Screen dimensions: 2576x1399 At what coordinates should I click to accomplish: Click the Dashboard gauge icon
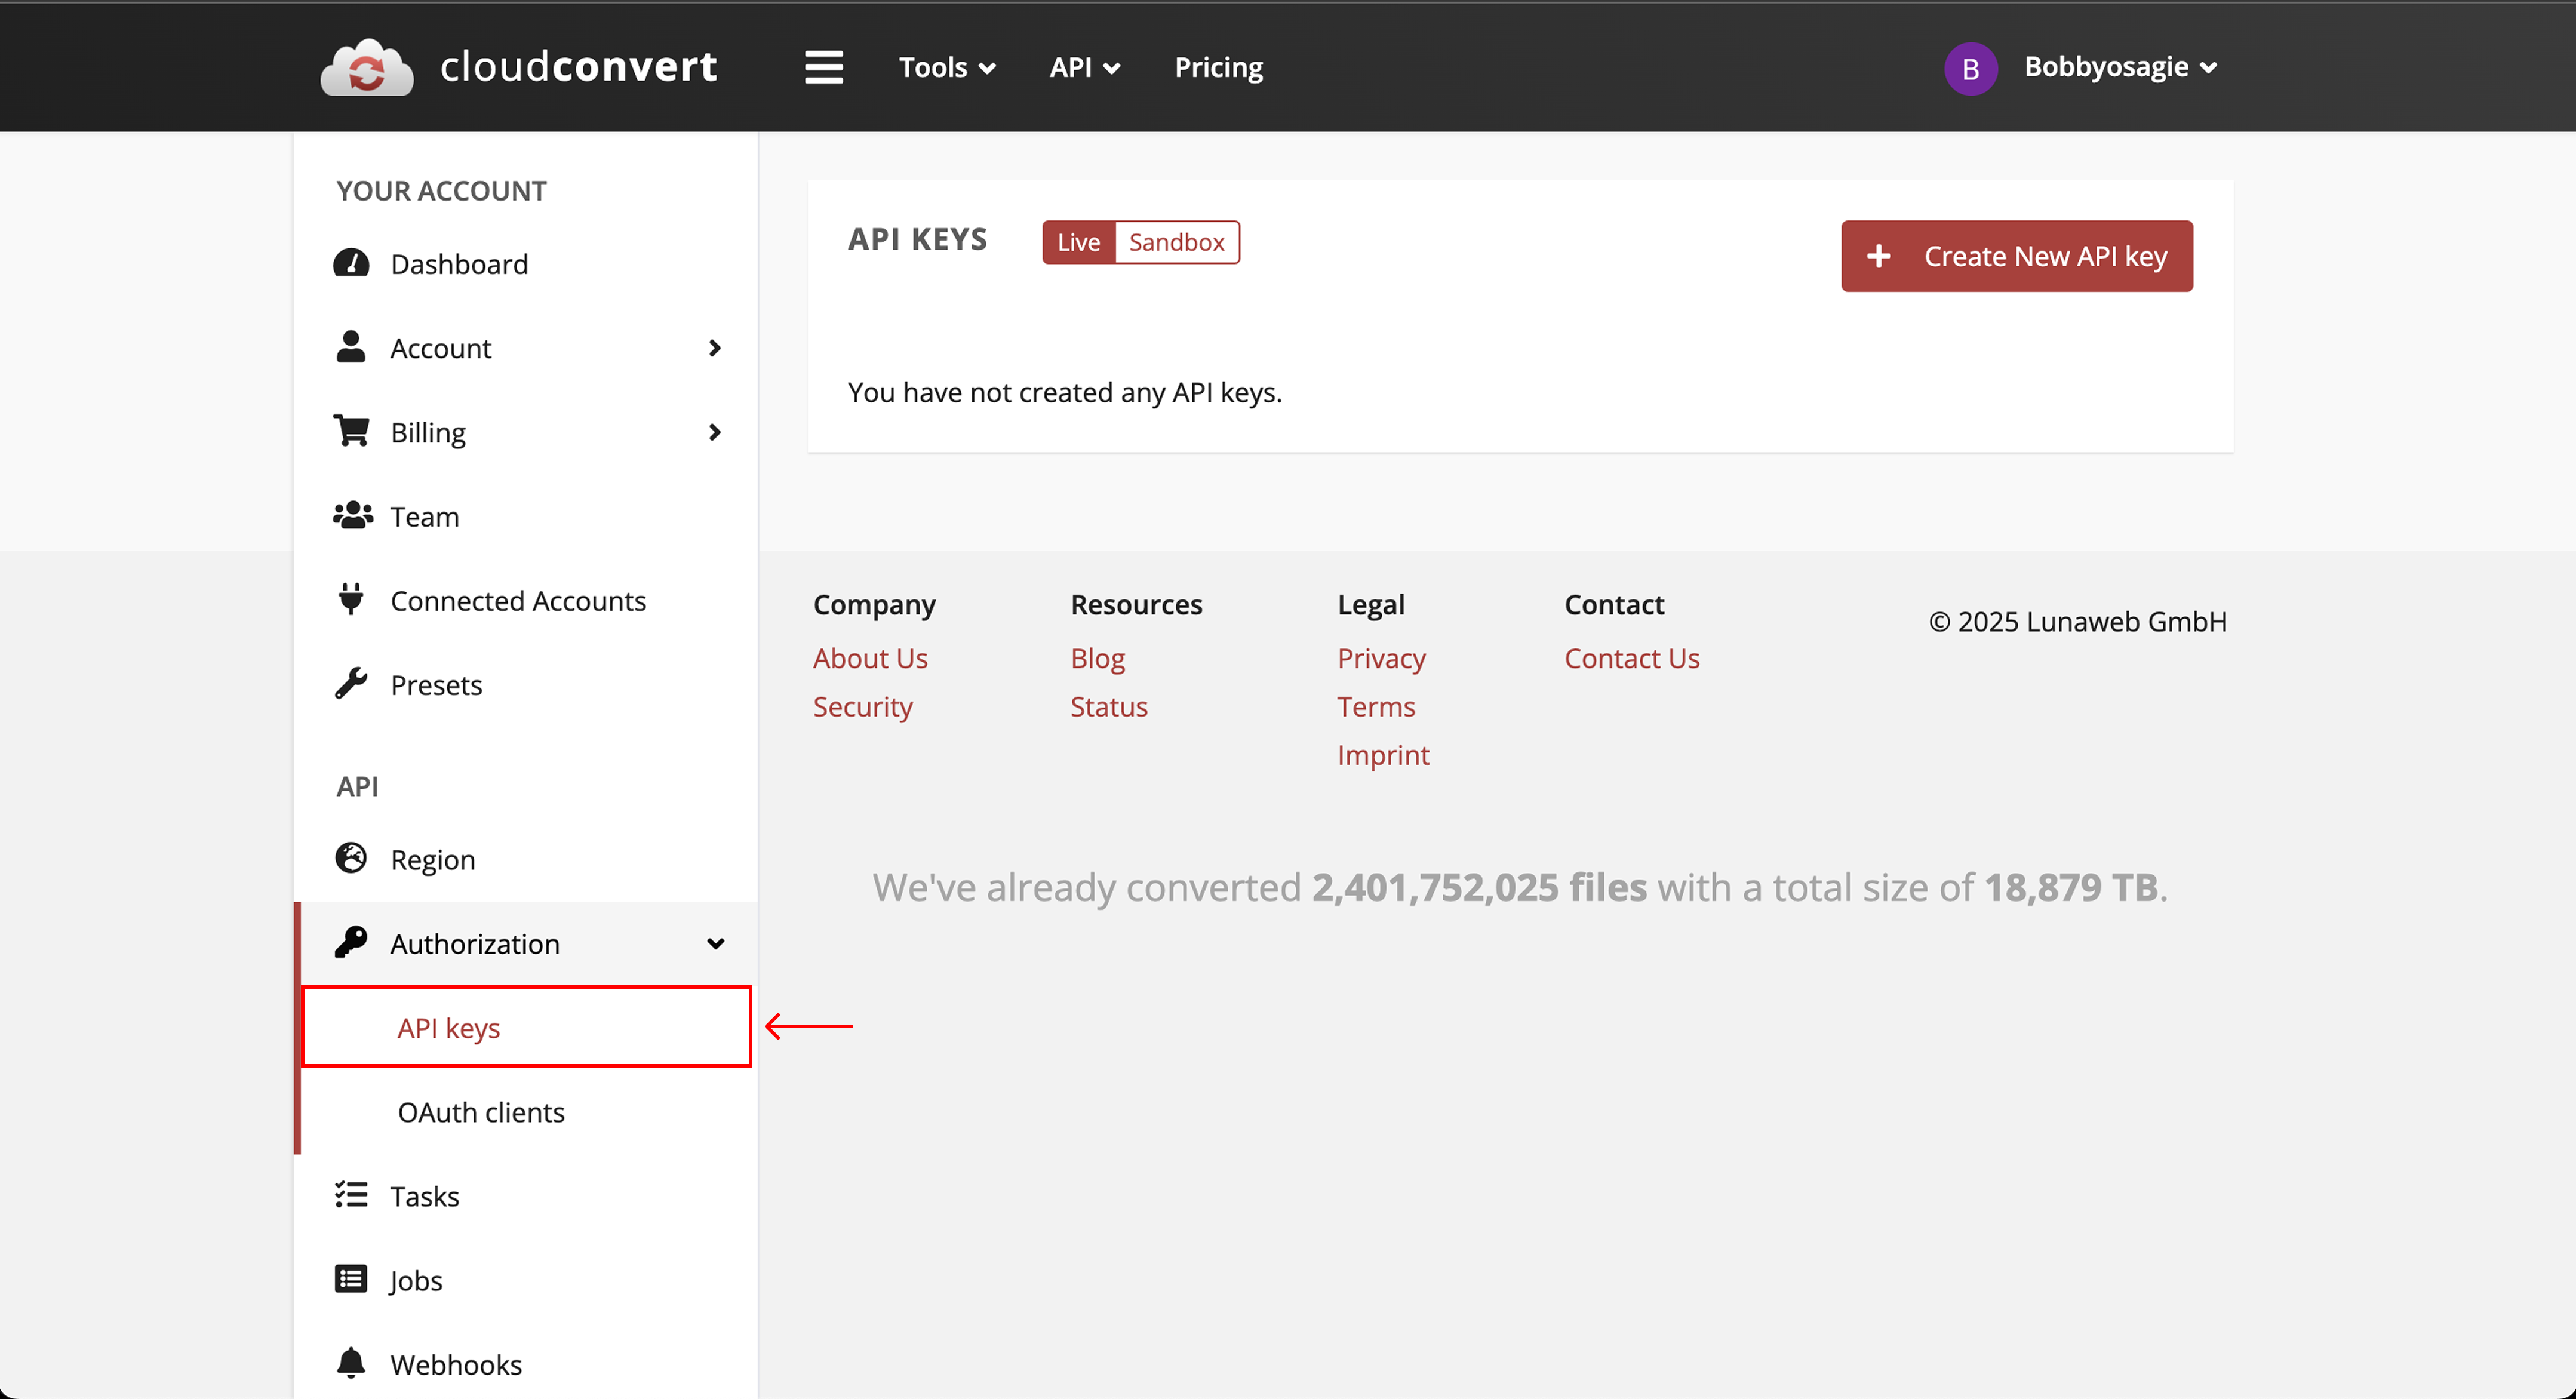pos(351,263)
